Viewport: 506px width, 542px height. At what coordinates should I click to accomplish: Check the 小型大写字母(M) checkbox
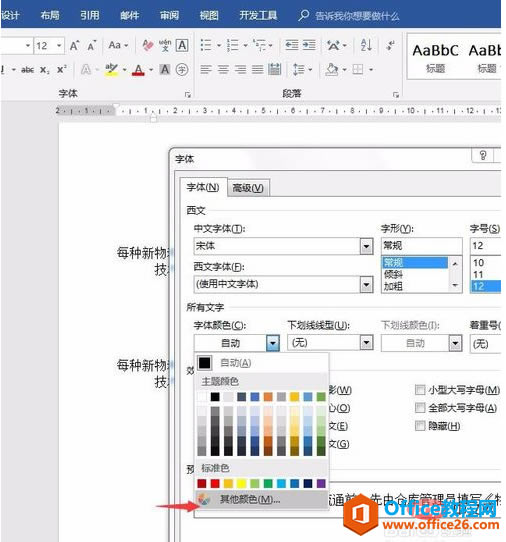coord(420,390)
